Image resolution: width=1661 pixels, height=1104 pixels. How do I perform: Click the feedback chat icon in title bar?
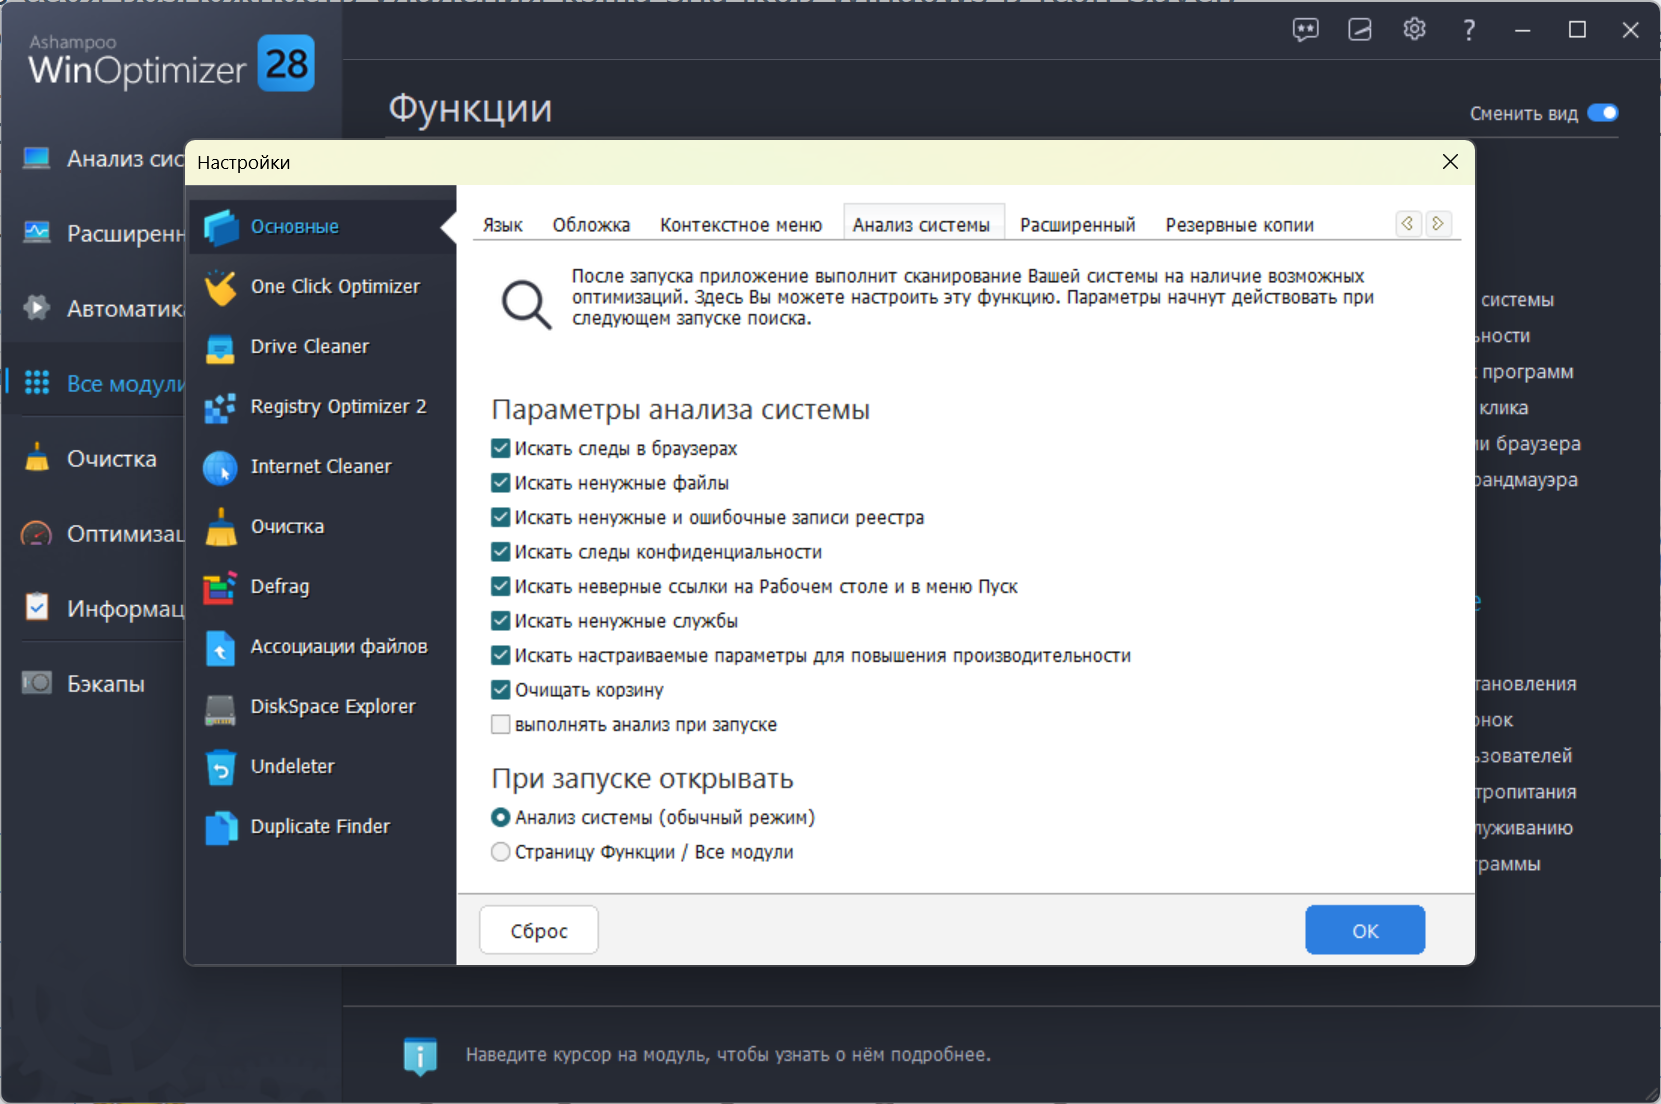point(1306,30)
